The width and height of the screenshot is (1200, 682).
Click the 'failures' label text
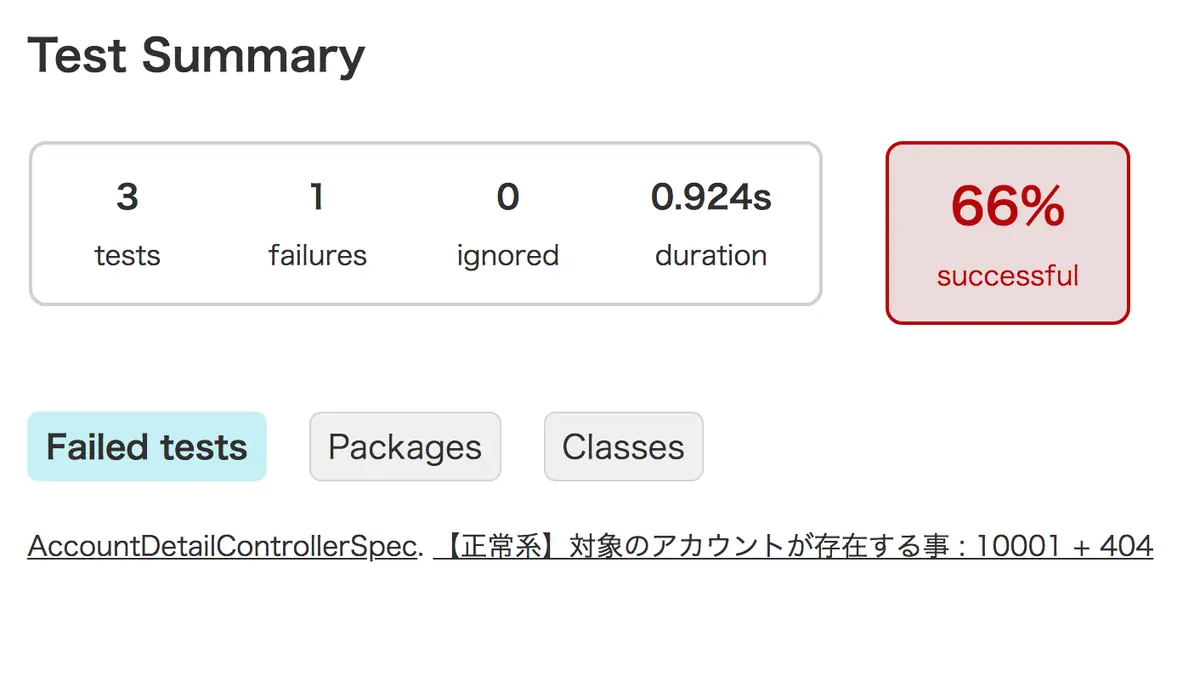tap(317, 256)
